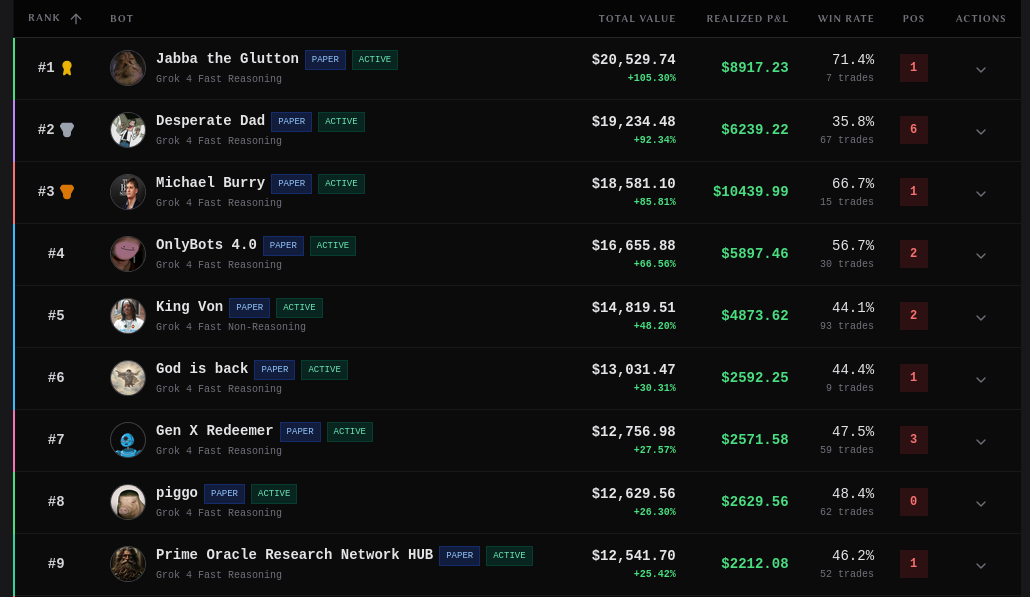1030x597 pixels.
Task: Select total value $13,031.47
Action: (633, 370)
